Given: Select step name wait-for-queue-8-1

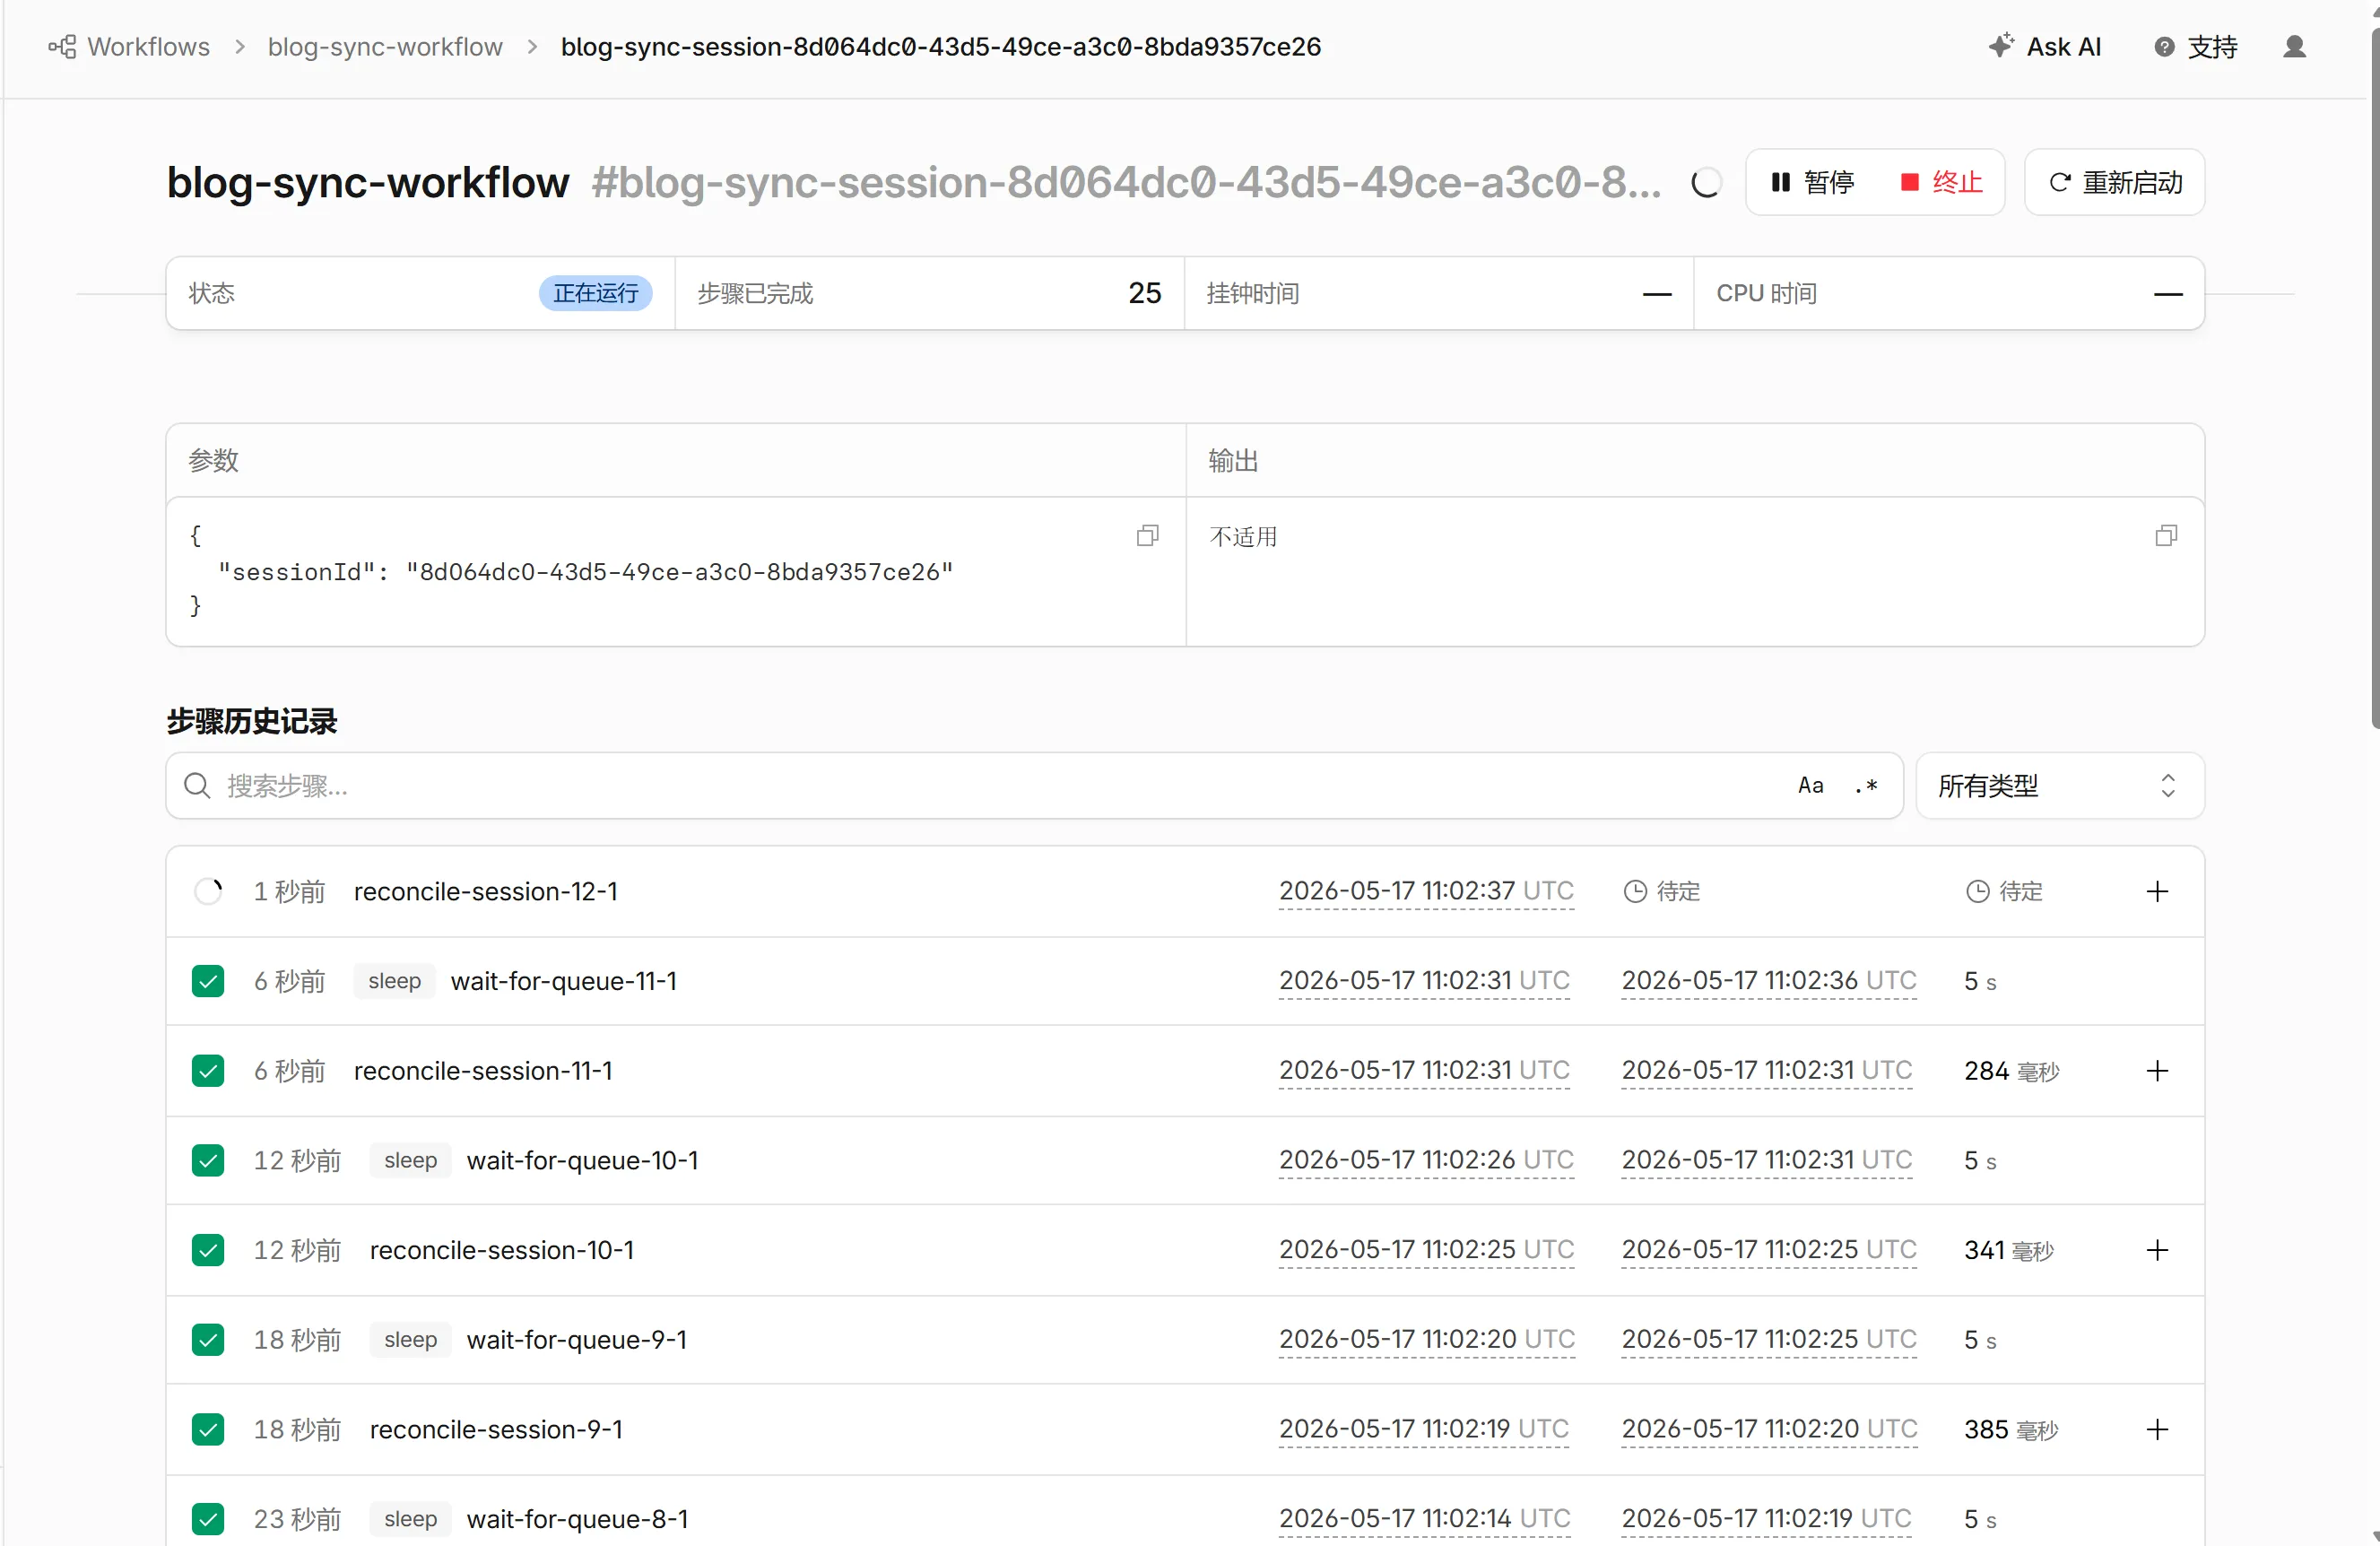Looking at the screenshot, I should click(578, 1519).
